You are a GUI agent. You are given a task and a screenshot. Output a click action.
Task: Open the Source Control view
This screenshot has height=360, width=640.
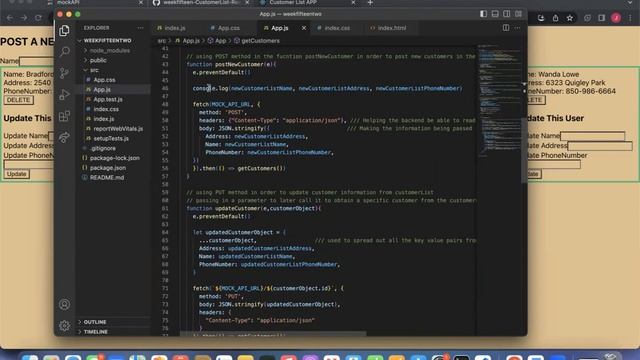[64, 73]
